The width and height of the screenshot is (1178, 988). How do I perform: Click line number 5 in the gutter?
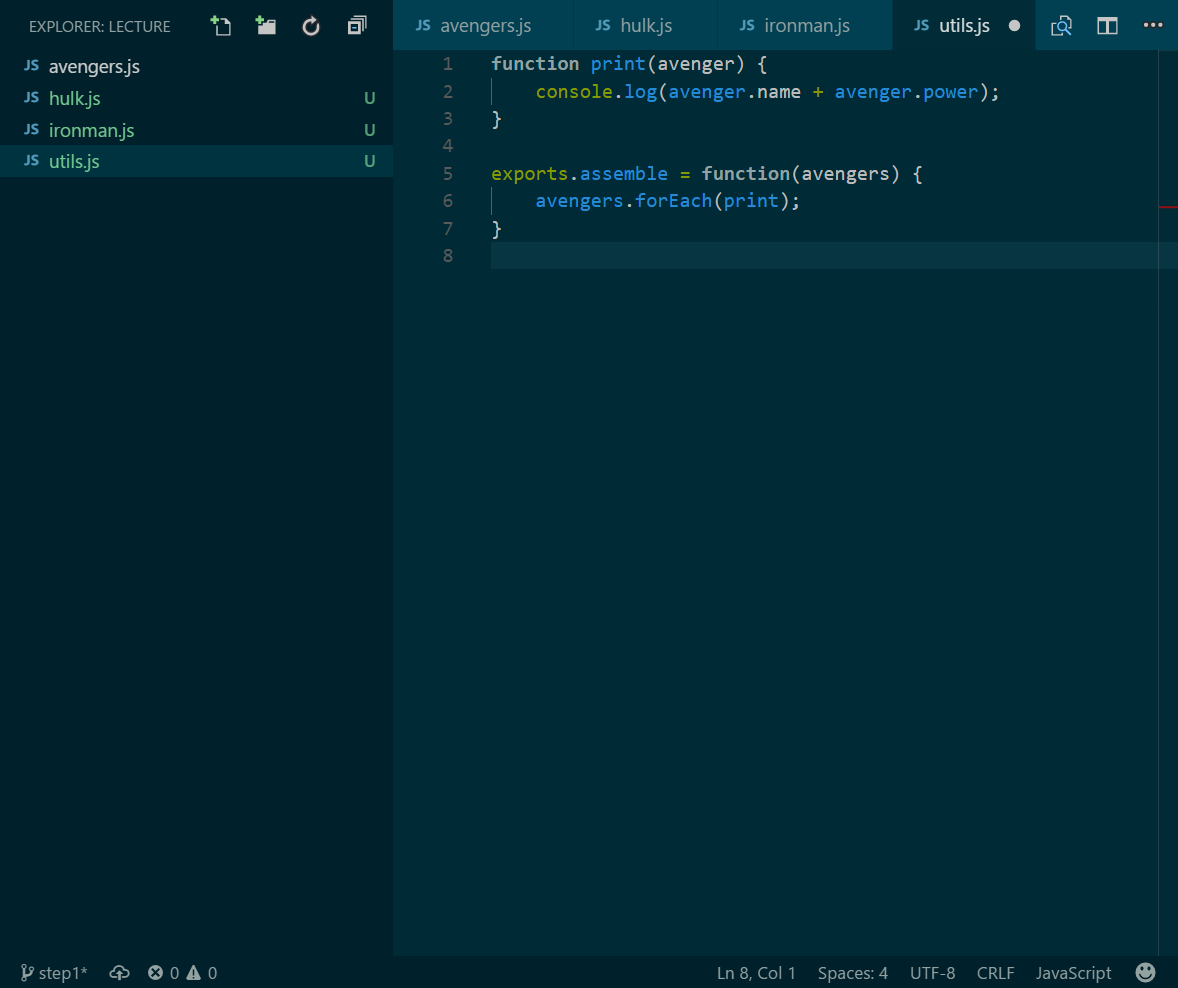point(448,174)
